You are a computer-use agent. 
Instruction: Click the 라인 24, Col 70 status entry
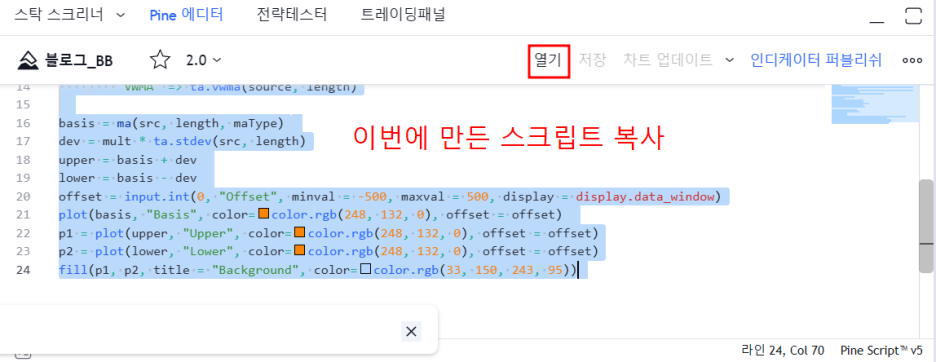click(783, 351)
